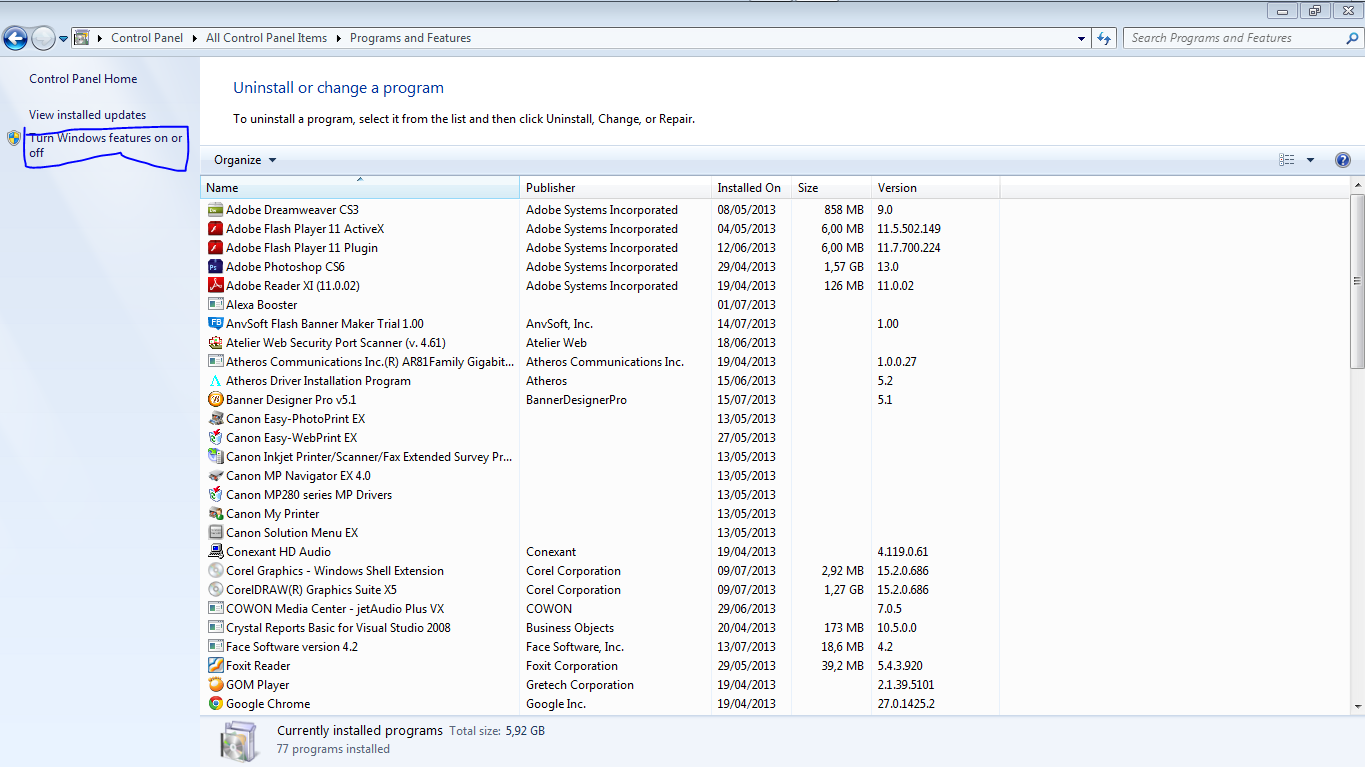Viewport: 1365px width, 767px height.
Task: Select the Foxit Reader icon
Action: 215,666
